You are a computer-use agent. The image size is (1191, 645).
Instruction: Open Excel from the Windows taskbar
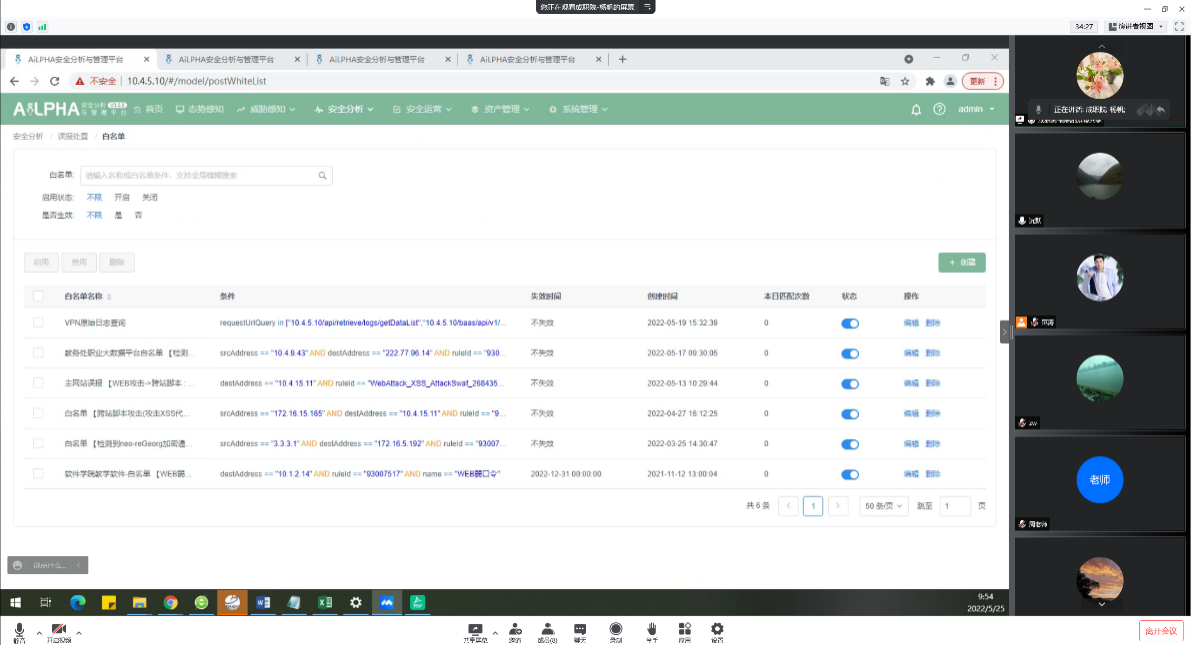coord(325,602)
